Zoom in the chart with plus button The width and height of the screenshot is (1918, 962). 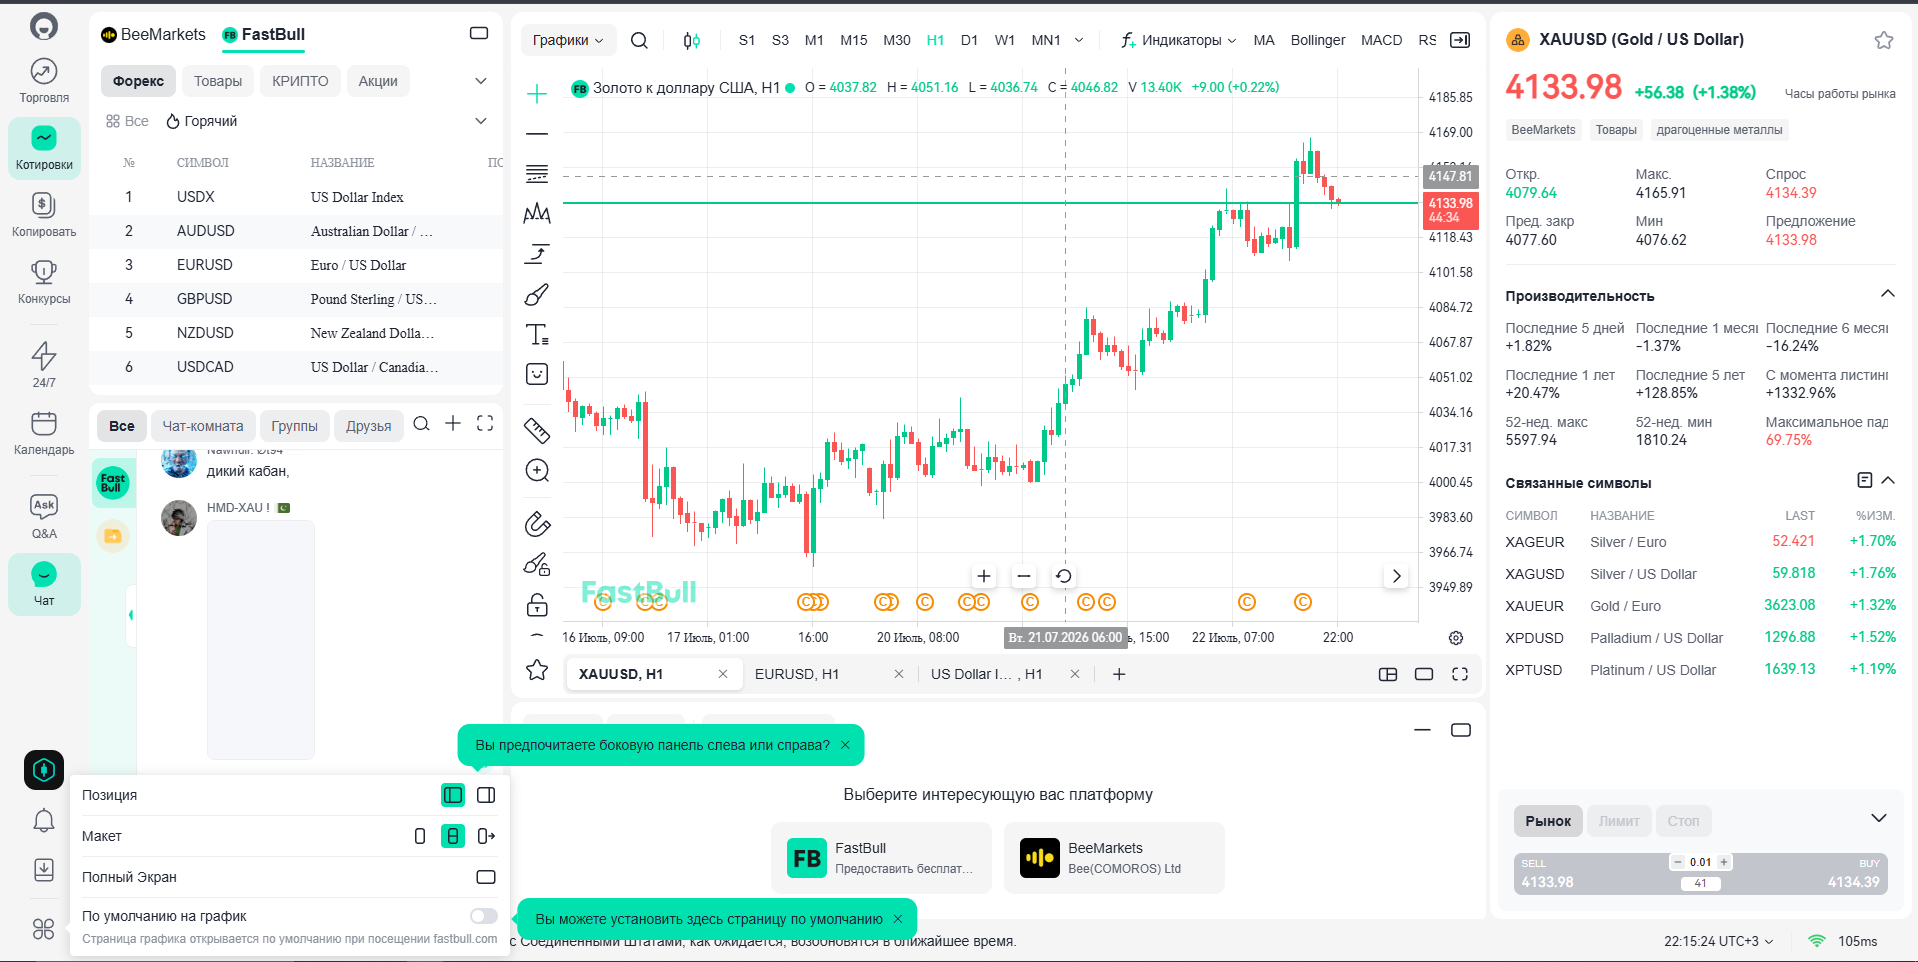point(984,576)
